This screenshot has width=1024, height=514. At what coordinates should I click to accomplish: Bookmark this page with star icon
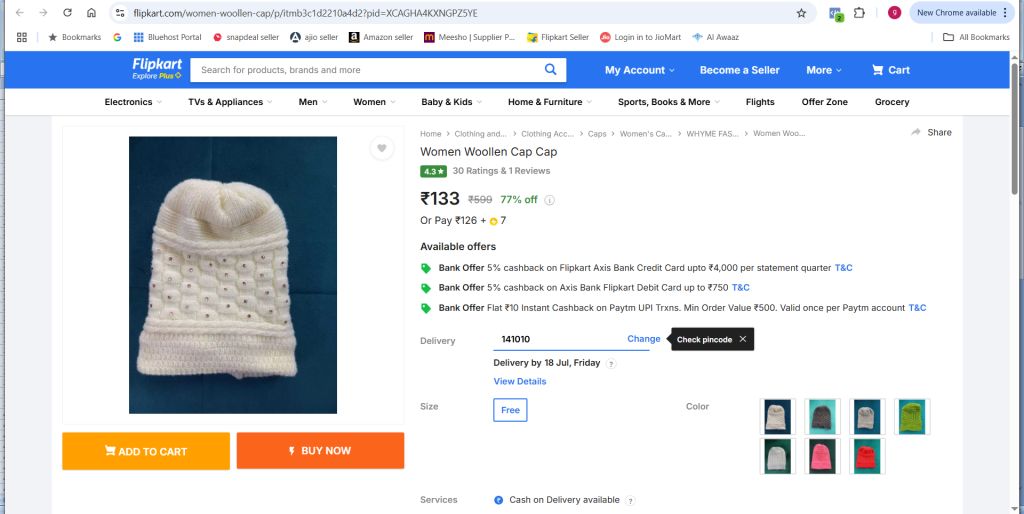click(x=801, y=13)
